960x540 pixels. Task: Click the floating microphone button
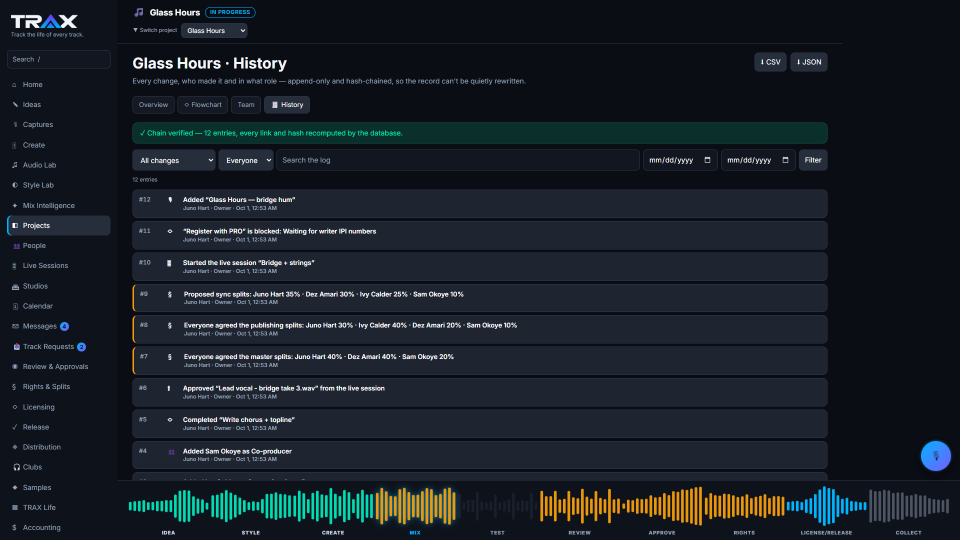coord(936,456)
